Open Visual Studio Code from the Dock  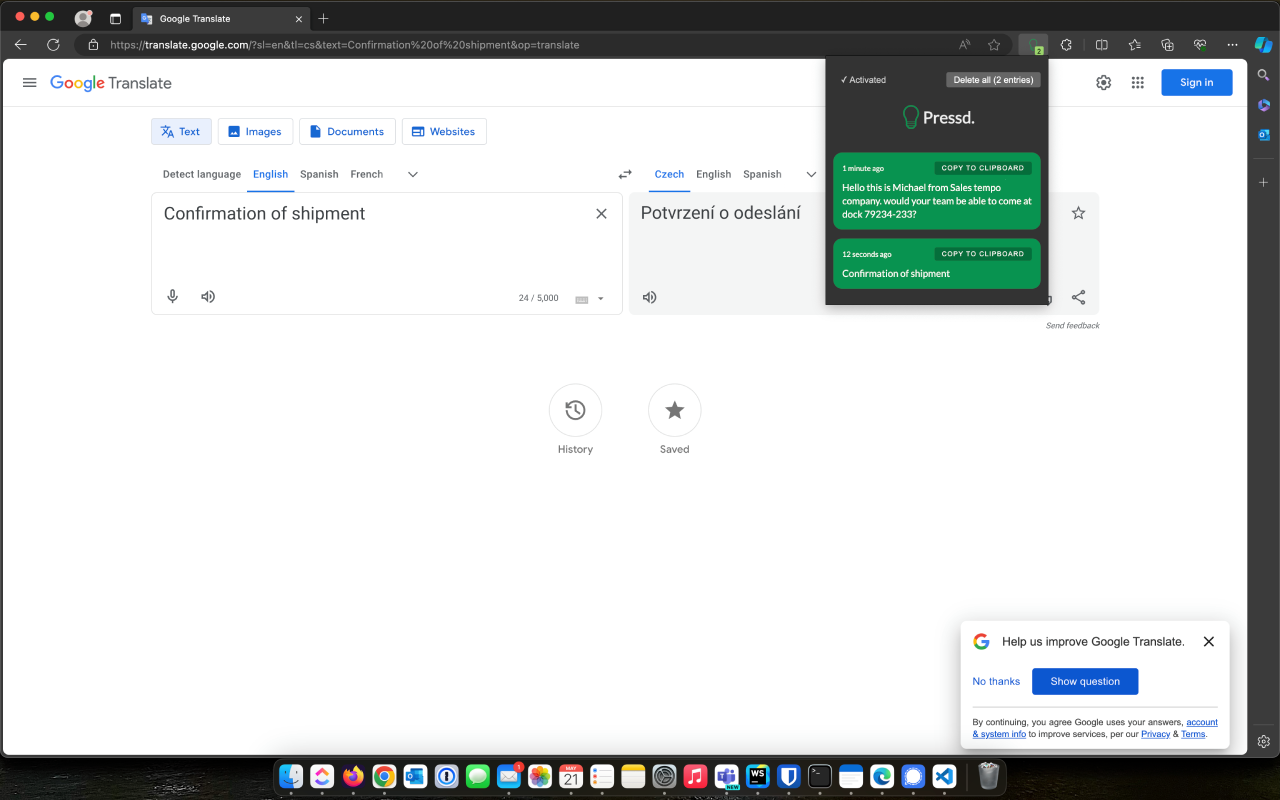[944, 776]
